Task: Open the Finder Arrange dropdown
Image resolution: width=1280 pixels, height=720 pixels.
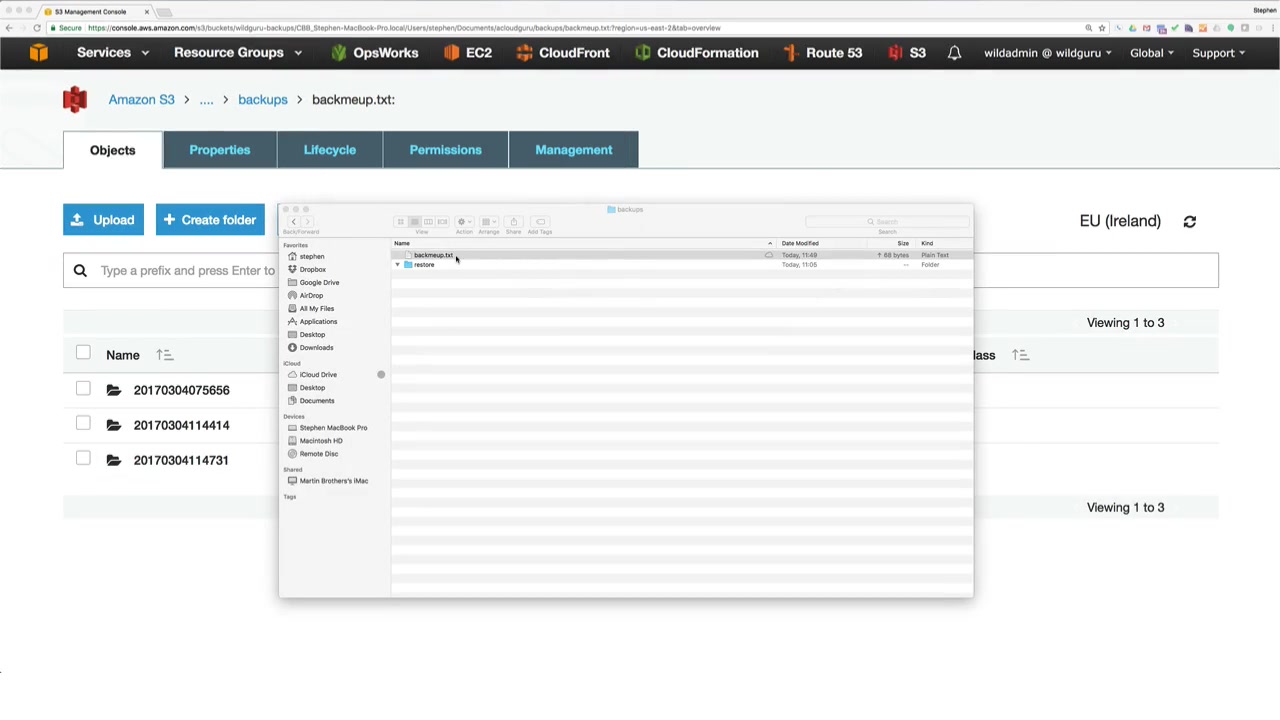Action: coord(488,222)
